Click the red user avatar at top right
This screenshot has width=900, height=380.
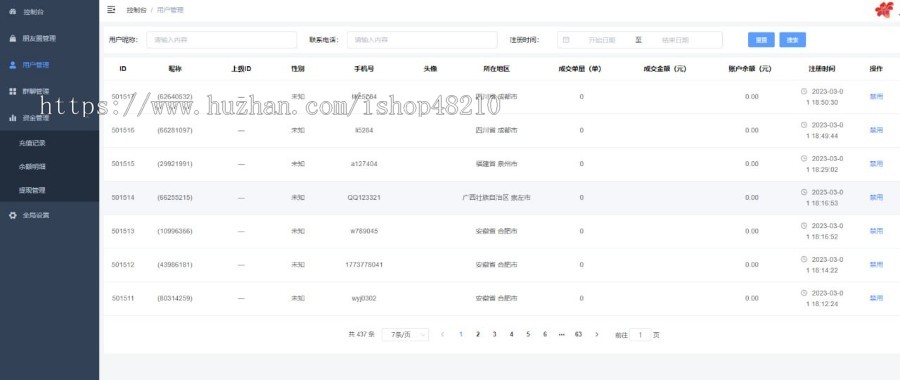pyautogui.click(x=885, y=10)
